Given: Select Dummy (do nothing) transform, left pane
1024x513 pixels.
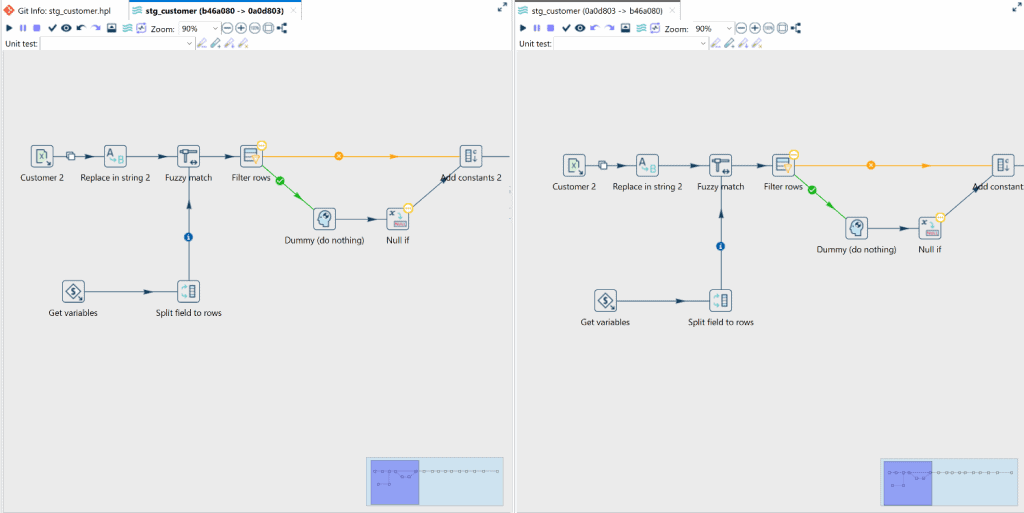Looking at the screenshot, I should [324, 219].
